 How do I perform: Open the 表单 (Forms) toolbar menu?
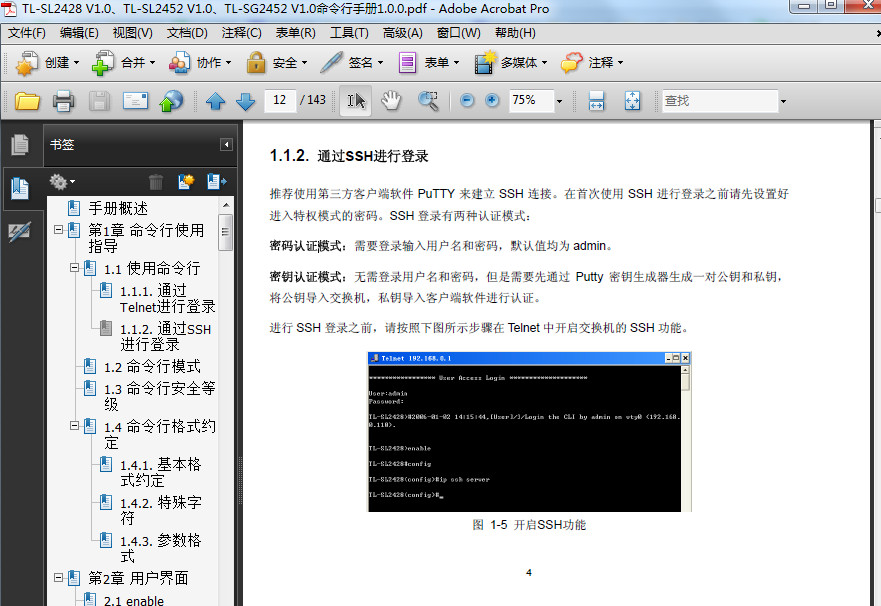coord(428,62)
